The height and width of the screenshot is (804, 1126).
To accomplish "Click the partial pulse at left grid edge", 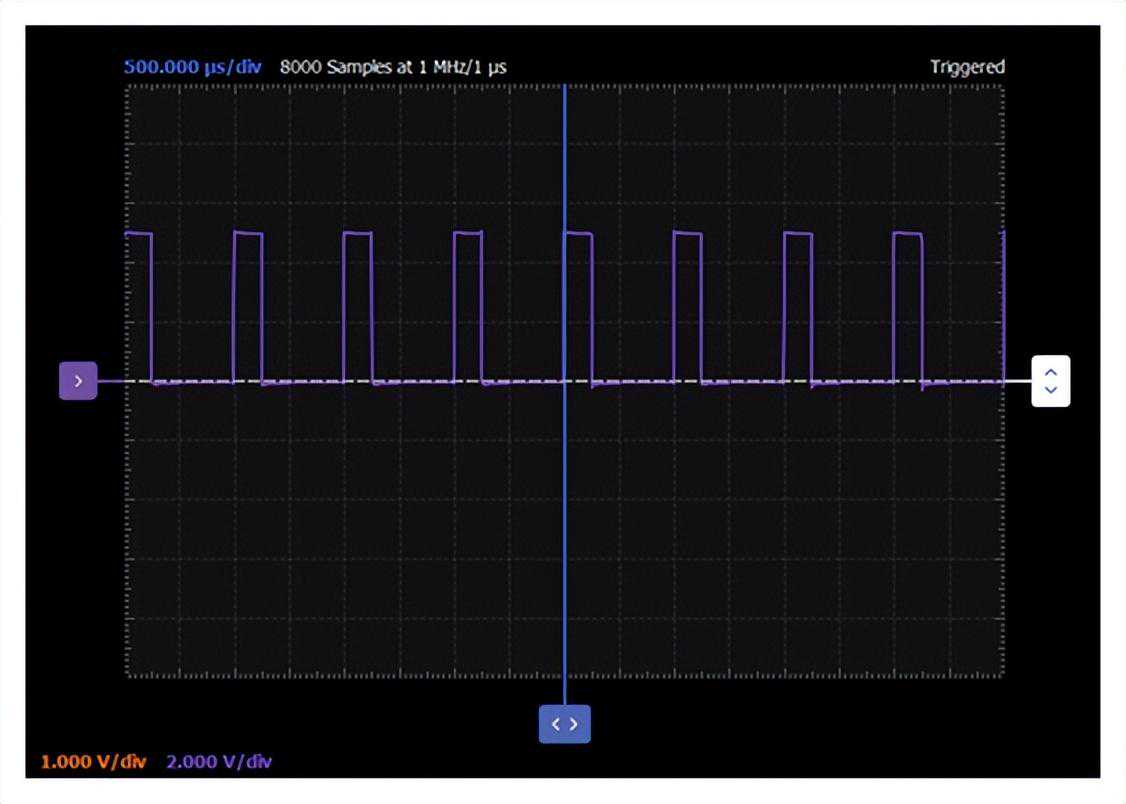I will 138,233.
